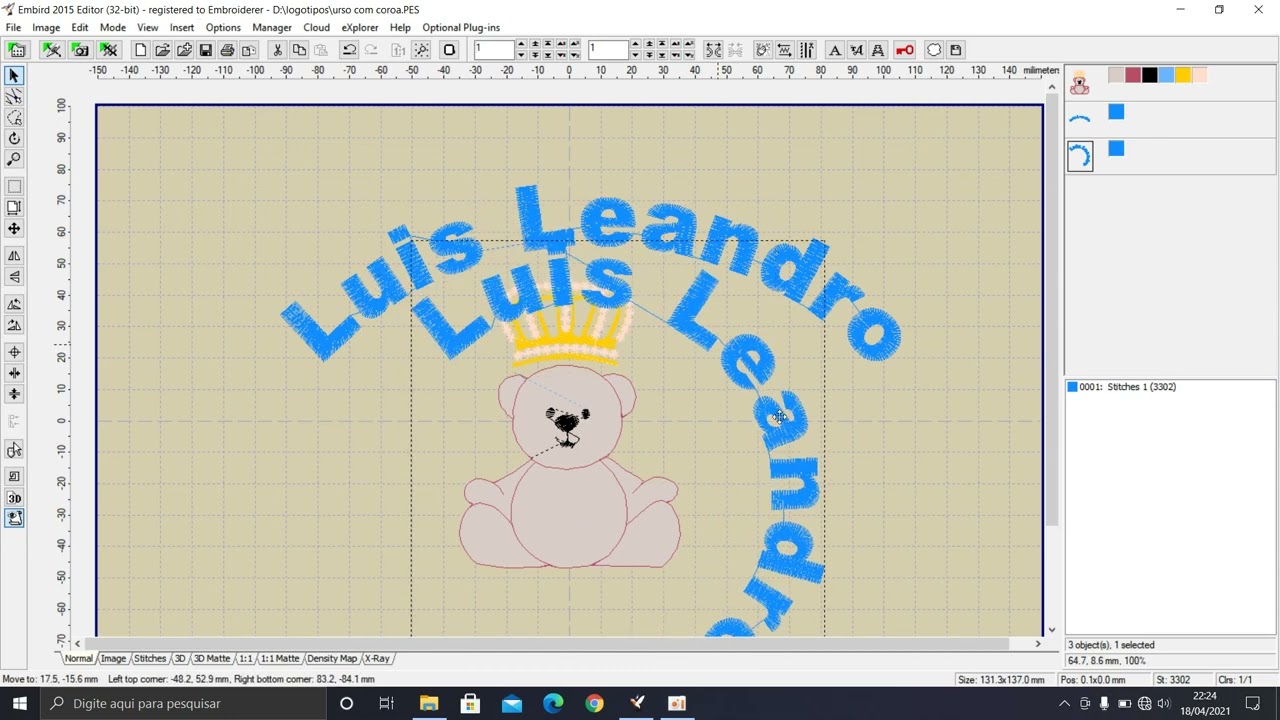This screenshot has height=720, width=1280.
Task: Open the Image menu
Action: click(46, 27)
